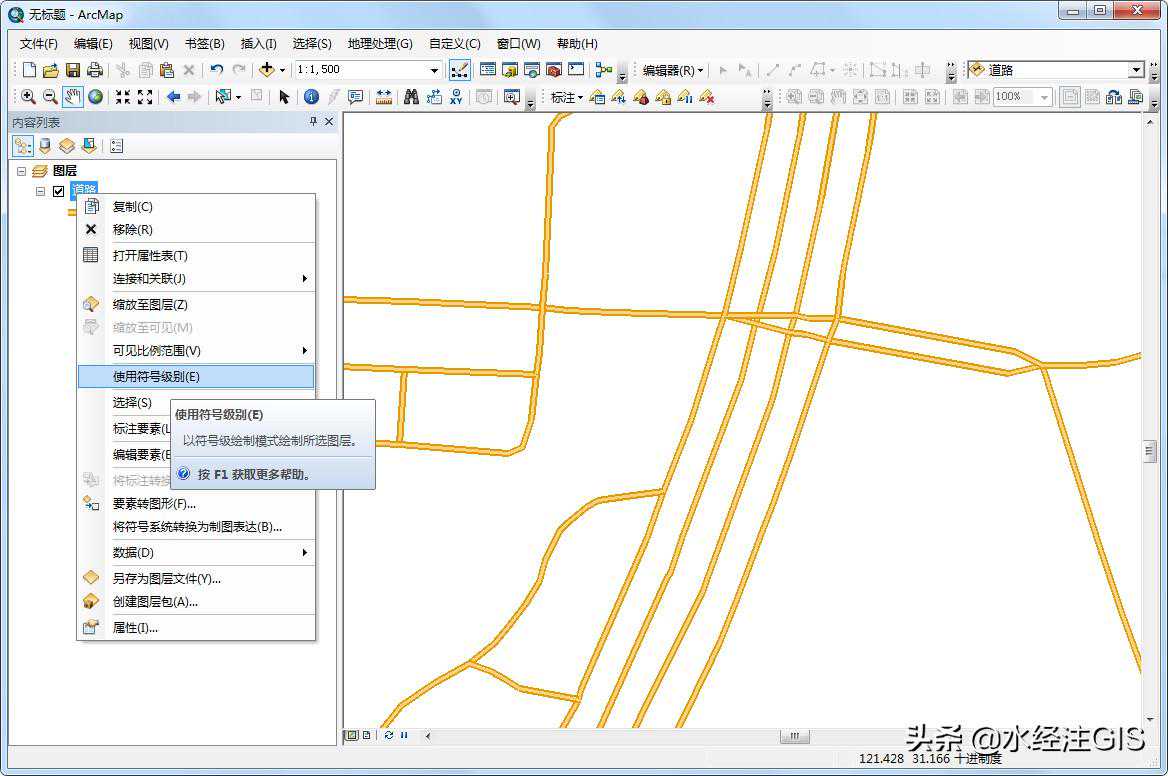Select the Zoom In tool
The width and height of the screenshot is (1168, 776).
click(28, 97)
